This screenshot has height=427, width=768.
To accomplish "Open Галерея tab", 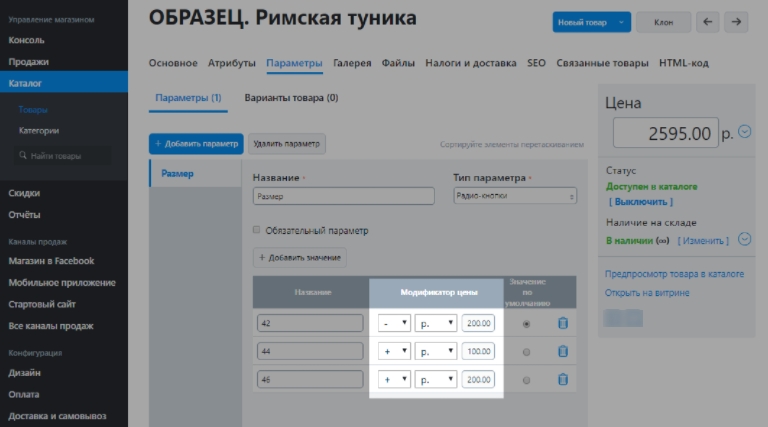I will [x=352, y=63].
